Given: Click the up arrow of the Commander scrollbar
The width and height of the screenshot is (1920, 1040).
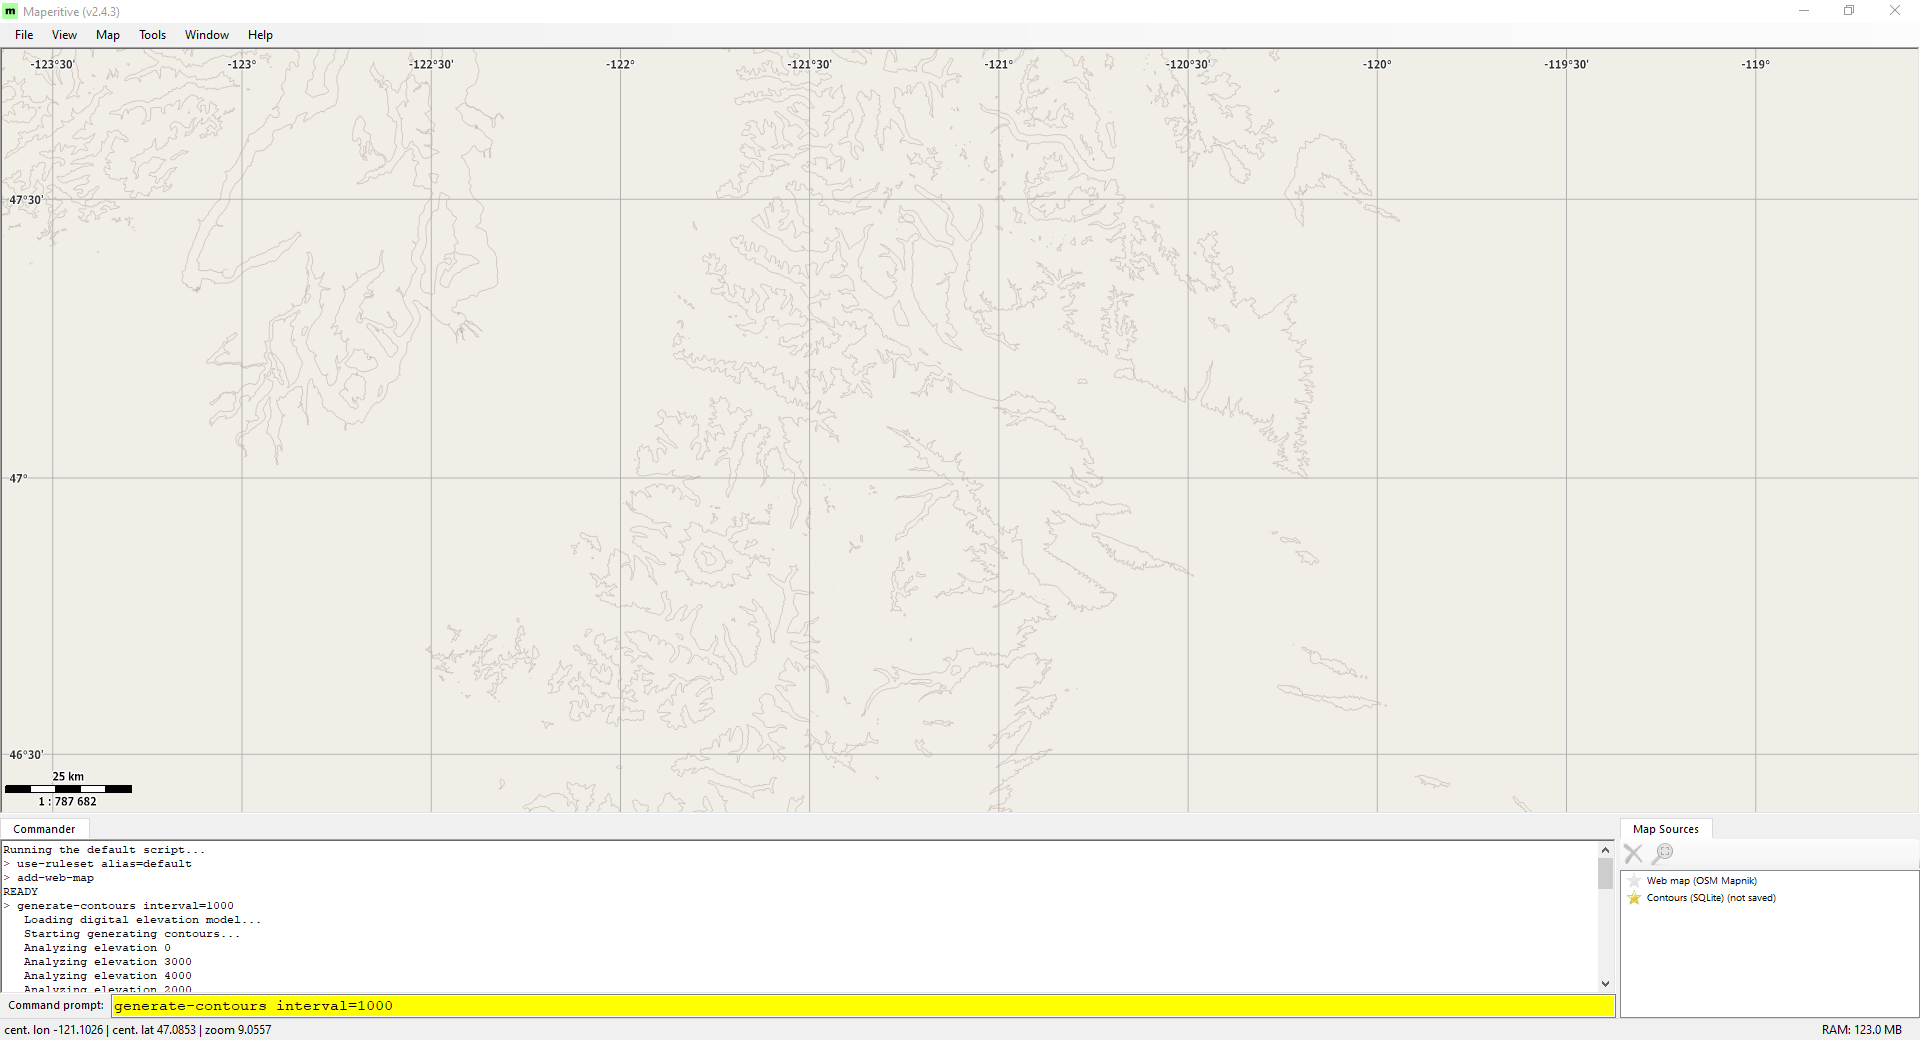Looking at the screenshot, I should 1606,849.
